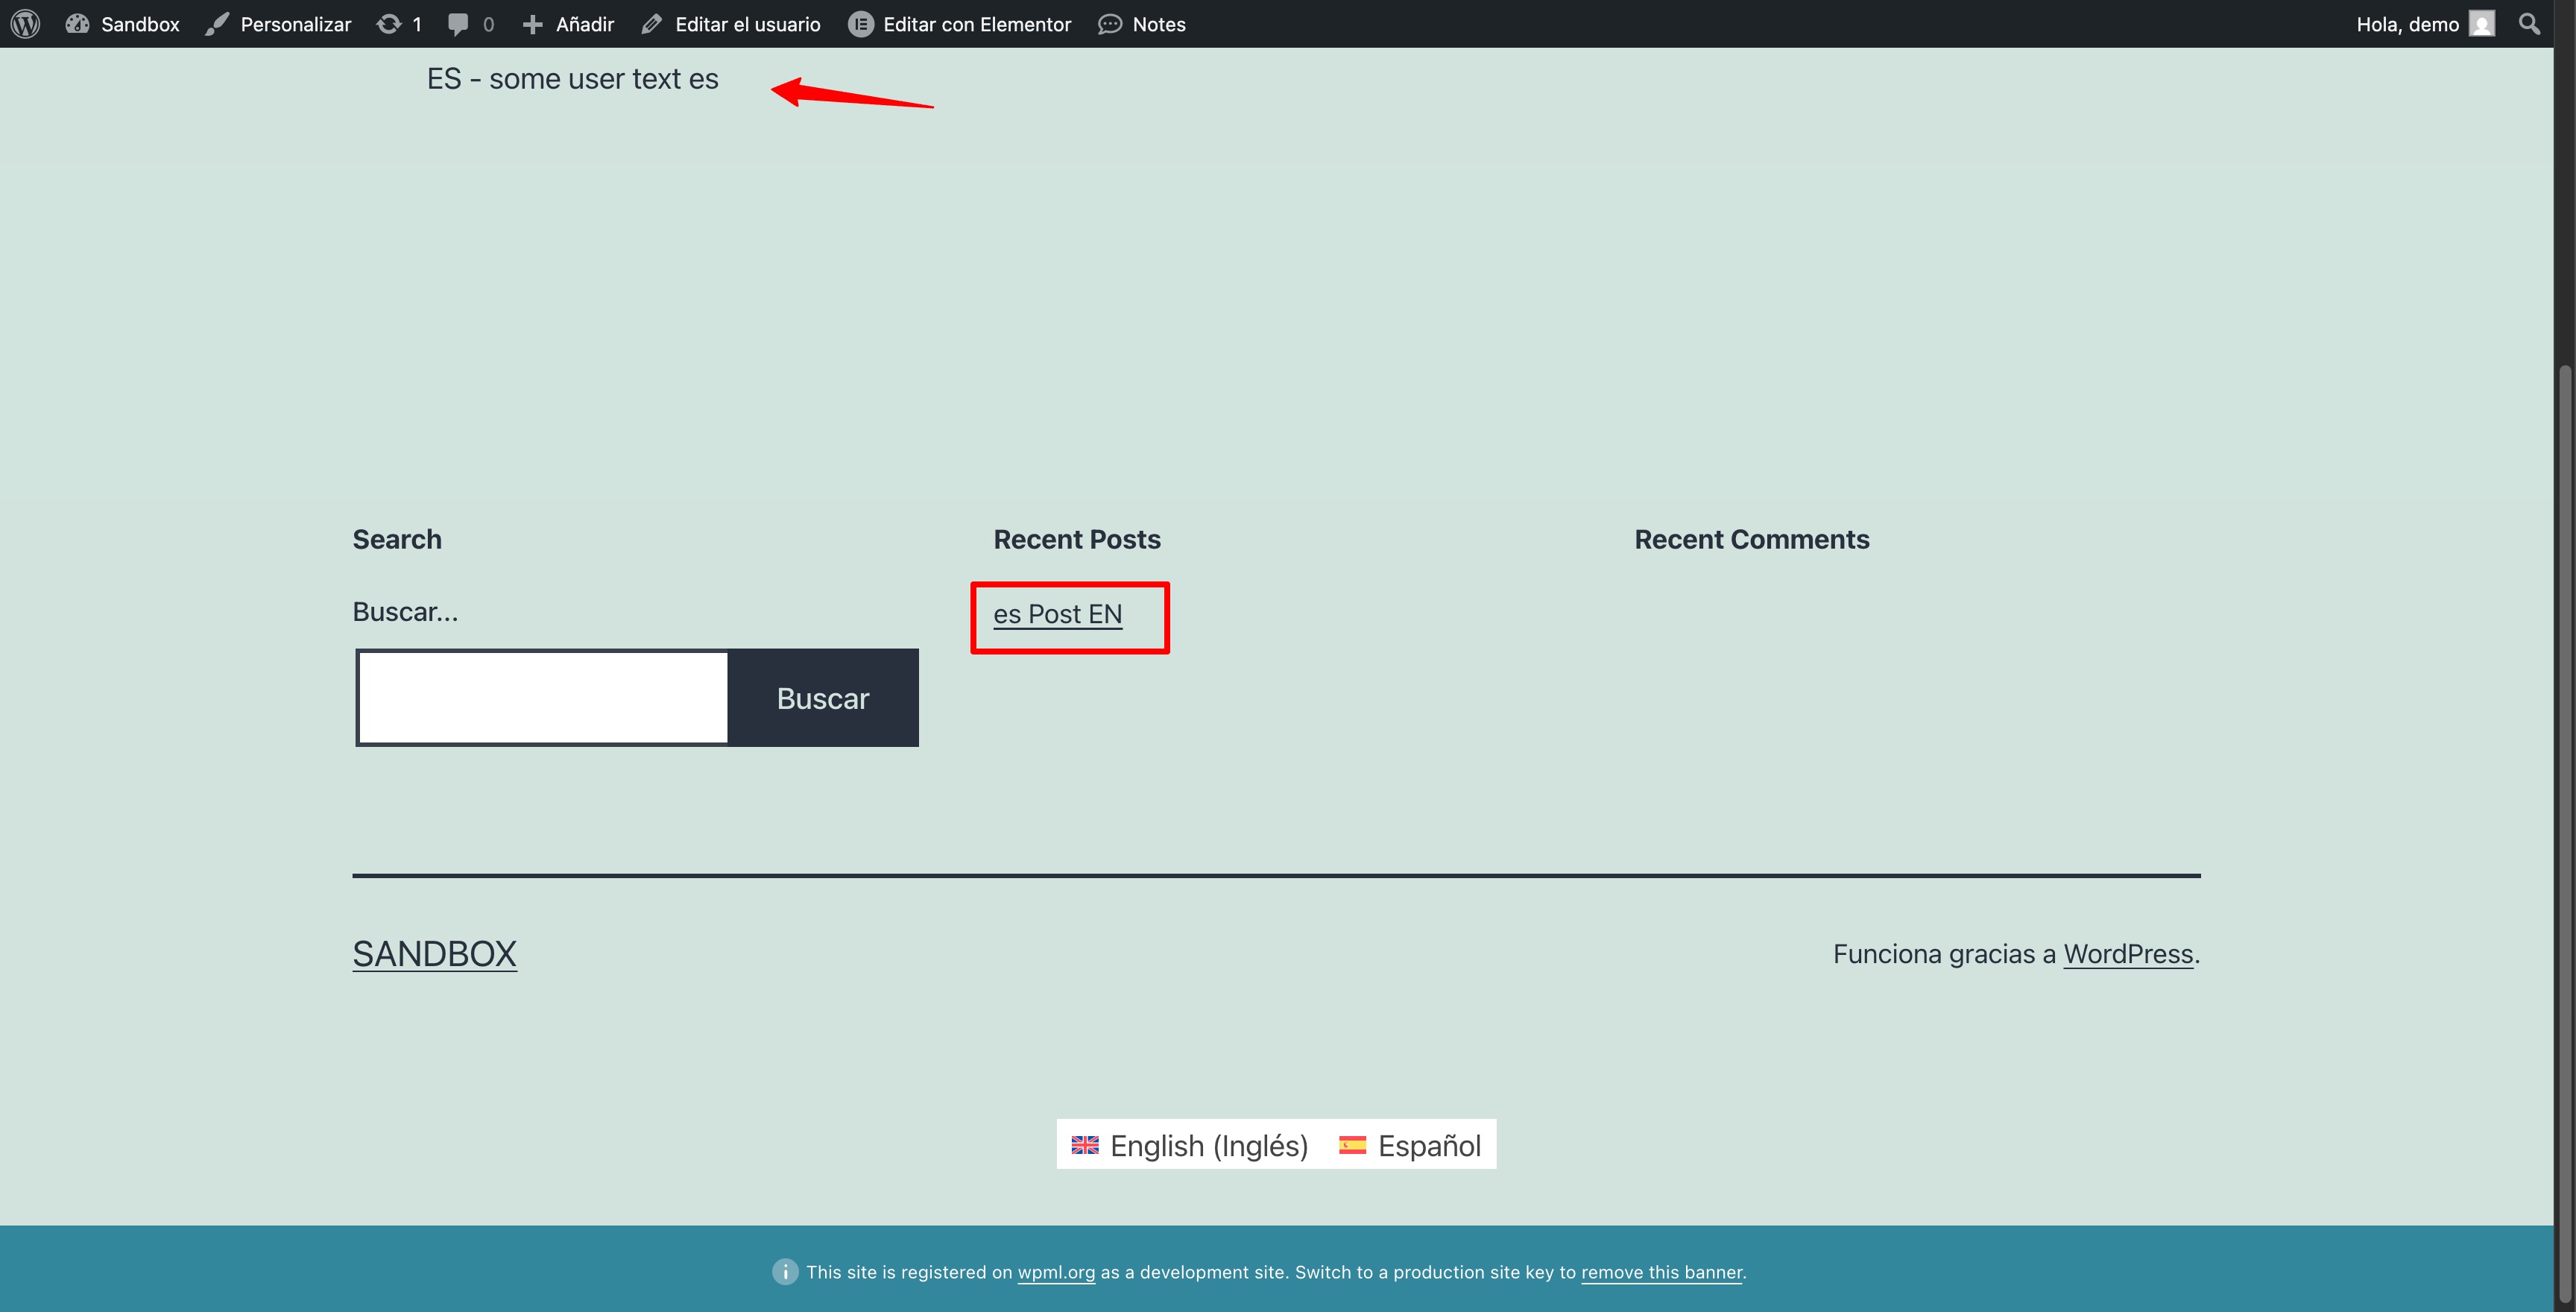
Task: Open the Sandbox site dashboard menu
Action: [122, 24]
